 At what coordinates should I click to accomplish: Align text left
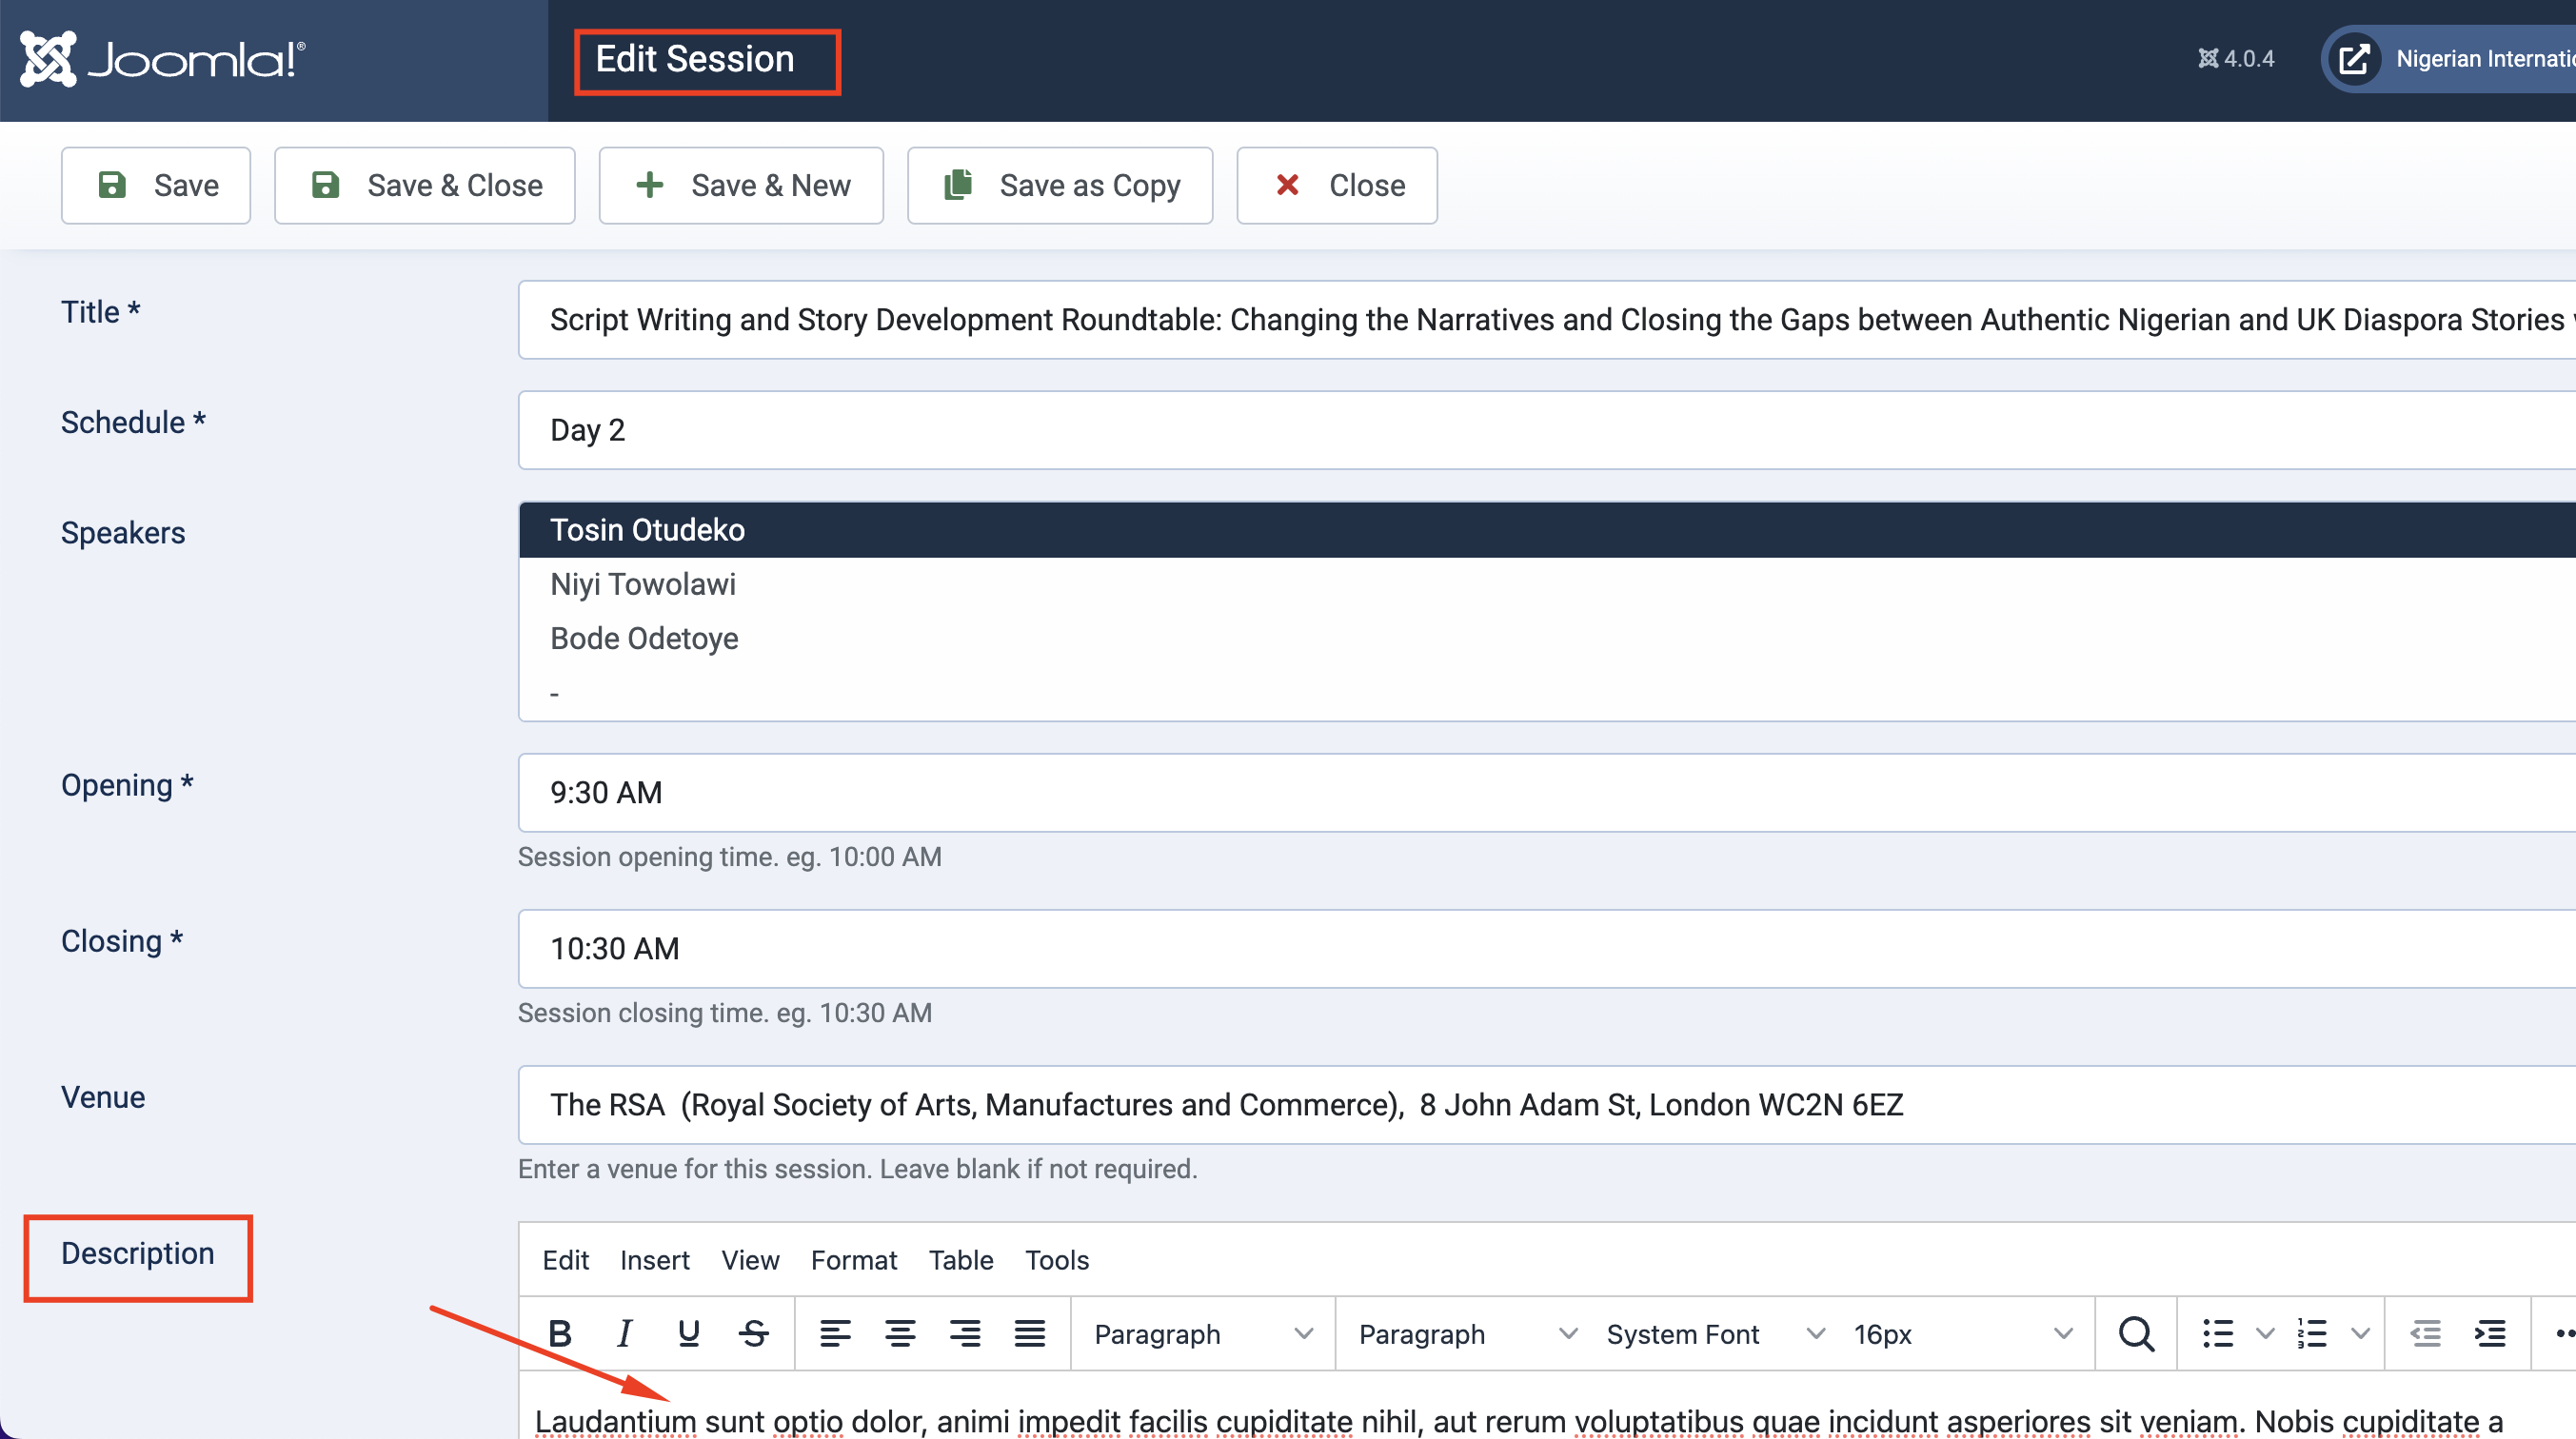tap(835, 1334)
